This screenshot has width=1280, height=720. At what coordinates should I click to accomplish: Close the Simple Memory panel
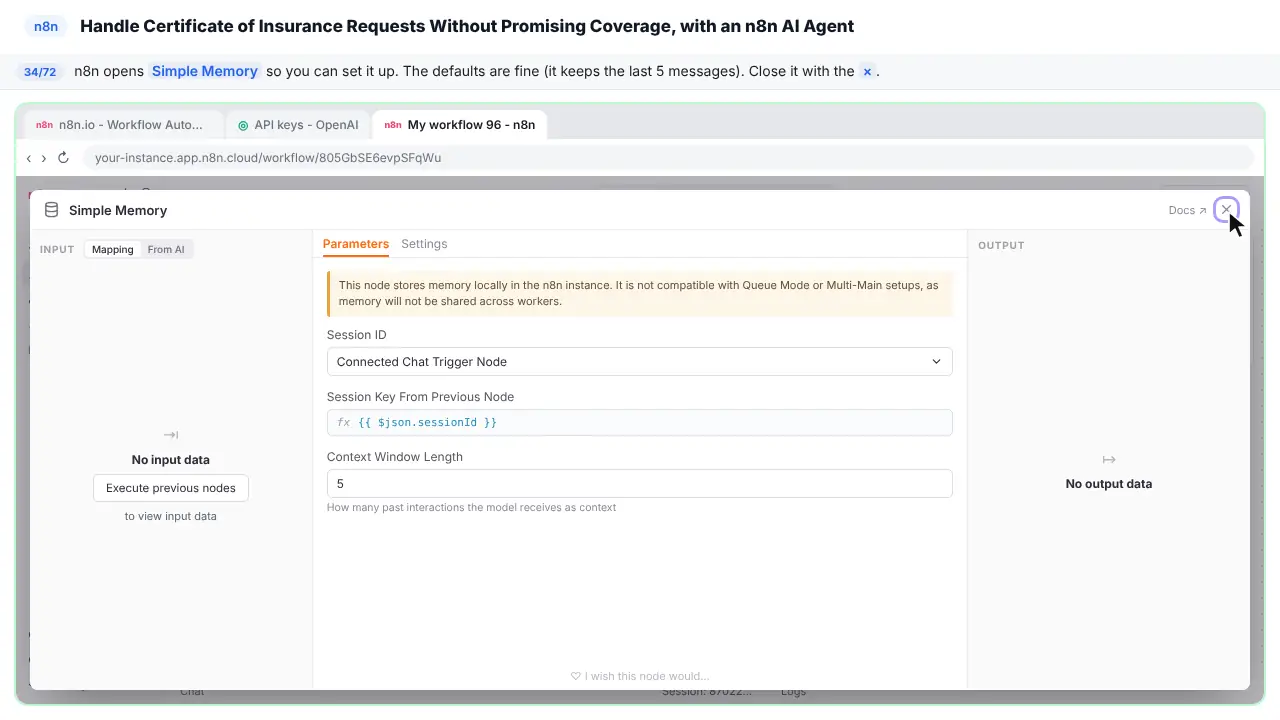coord(1226,210)
